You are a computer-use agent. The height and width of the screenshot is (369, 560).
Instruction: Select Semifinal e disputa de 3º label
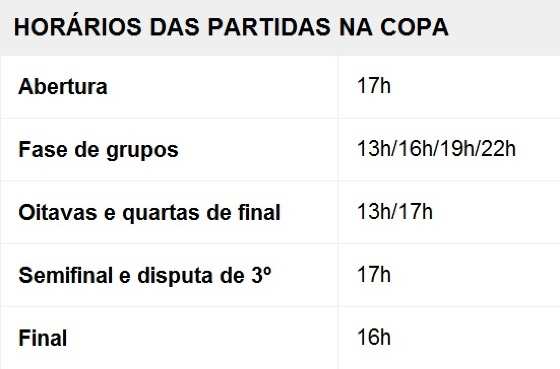[145, 276]
